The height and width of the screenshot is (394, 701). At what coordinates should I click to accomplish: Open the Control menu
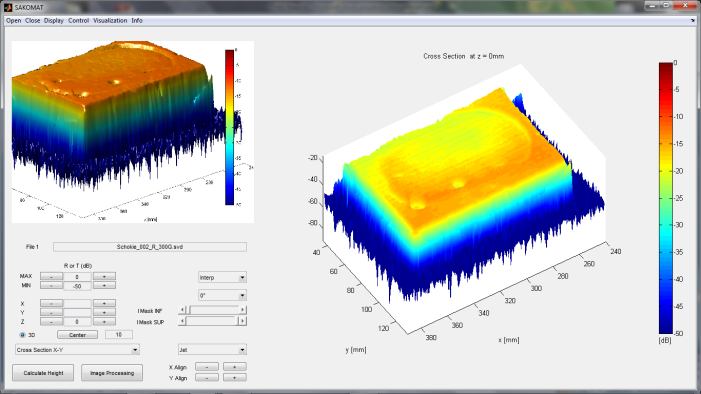click(78, 21)
